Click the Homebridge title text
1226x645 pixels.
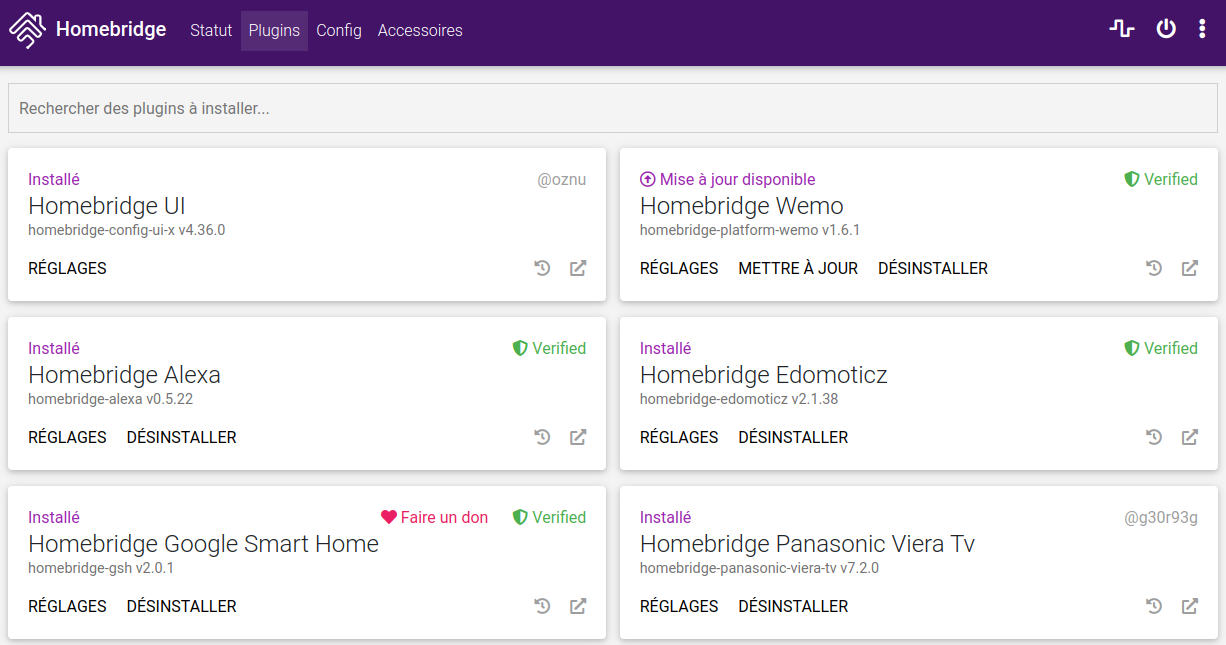click(x=111, y=30)
